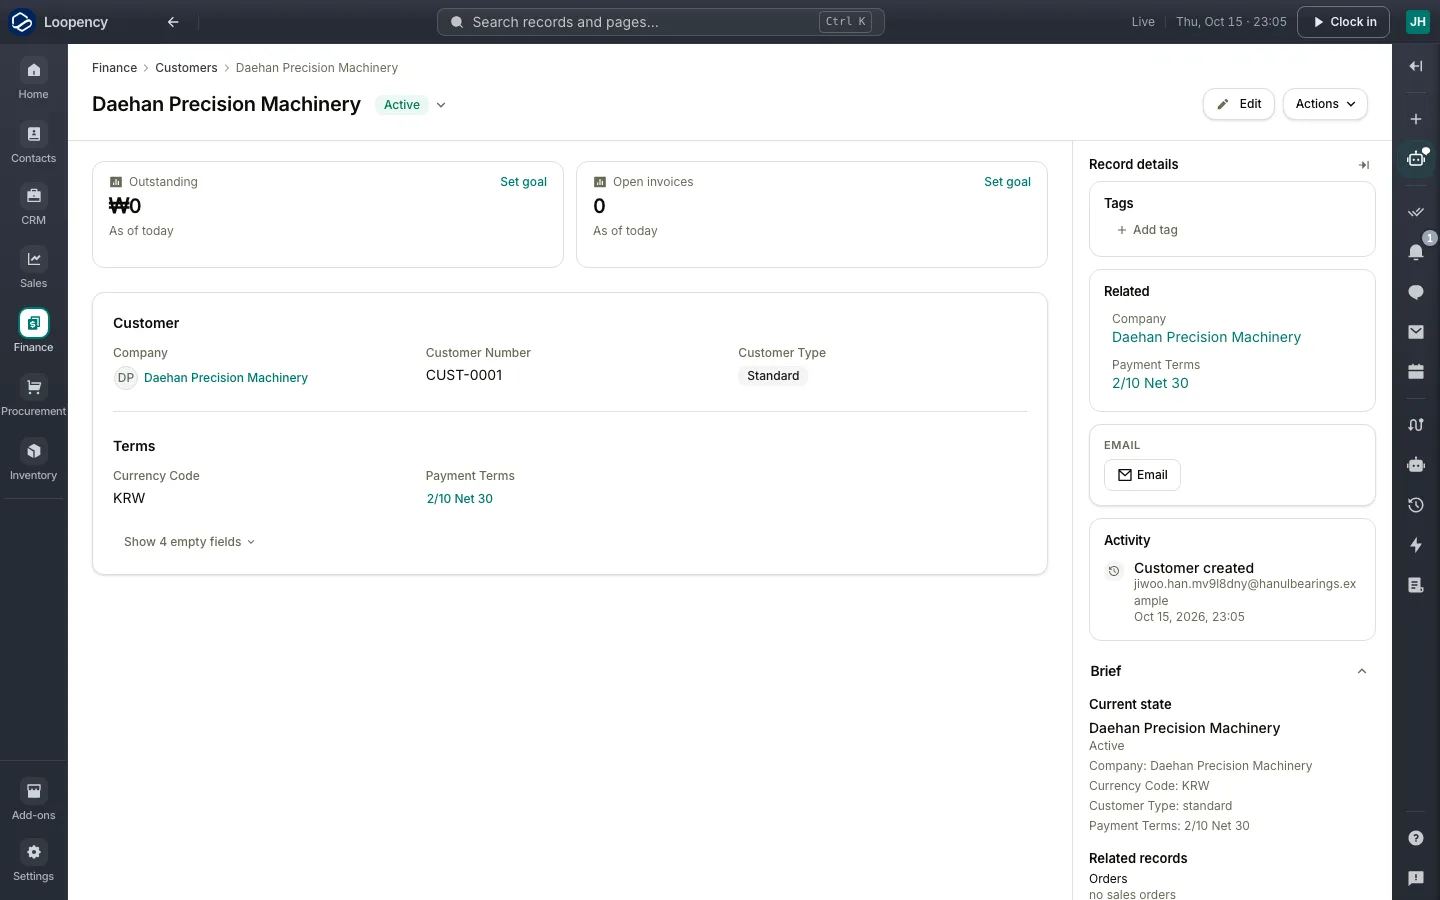Click Add tag under Tags
This screenshot has height=900, width=1440.
click(1147, 230)
